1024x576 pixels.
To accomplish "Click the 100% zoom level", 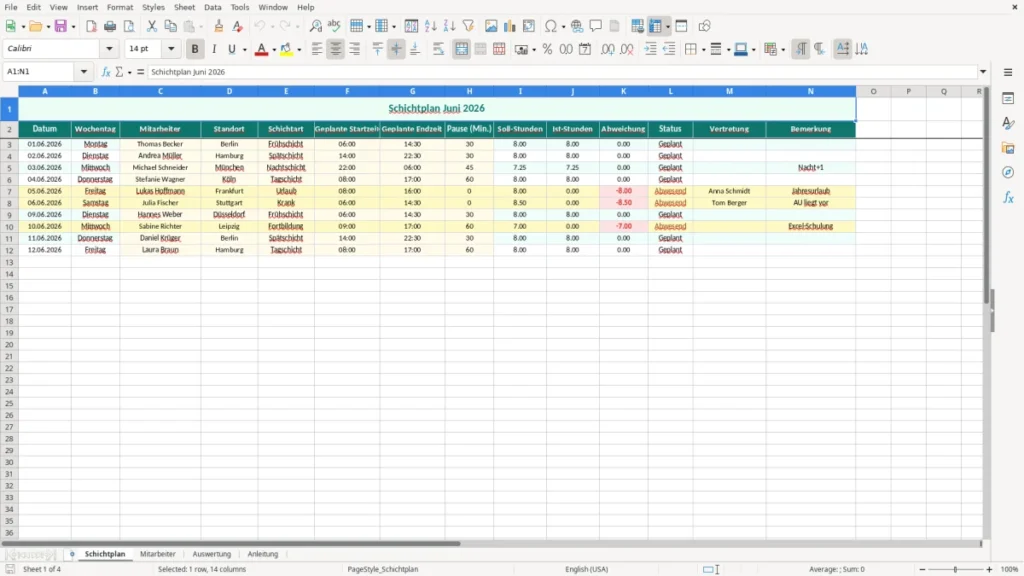I will 1010,569.
